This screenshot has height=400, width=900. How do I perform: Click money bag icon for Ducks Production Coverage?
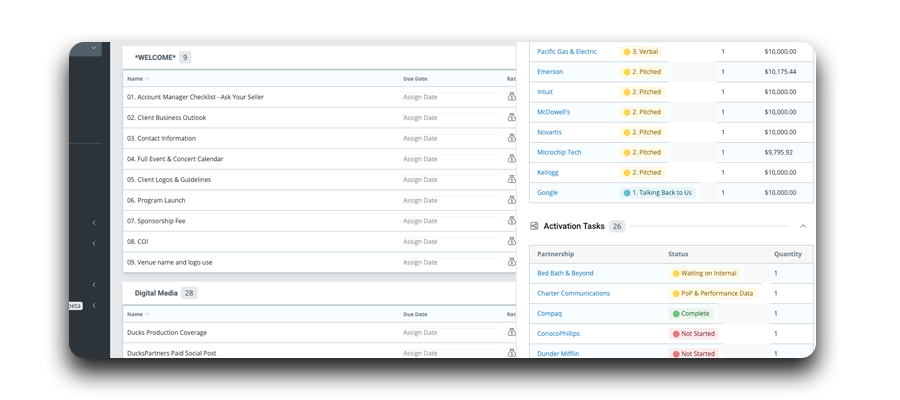click(x=511, y=332)
